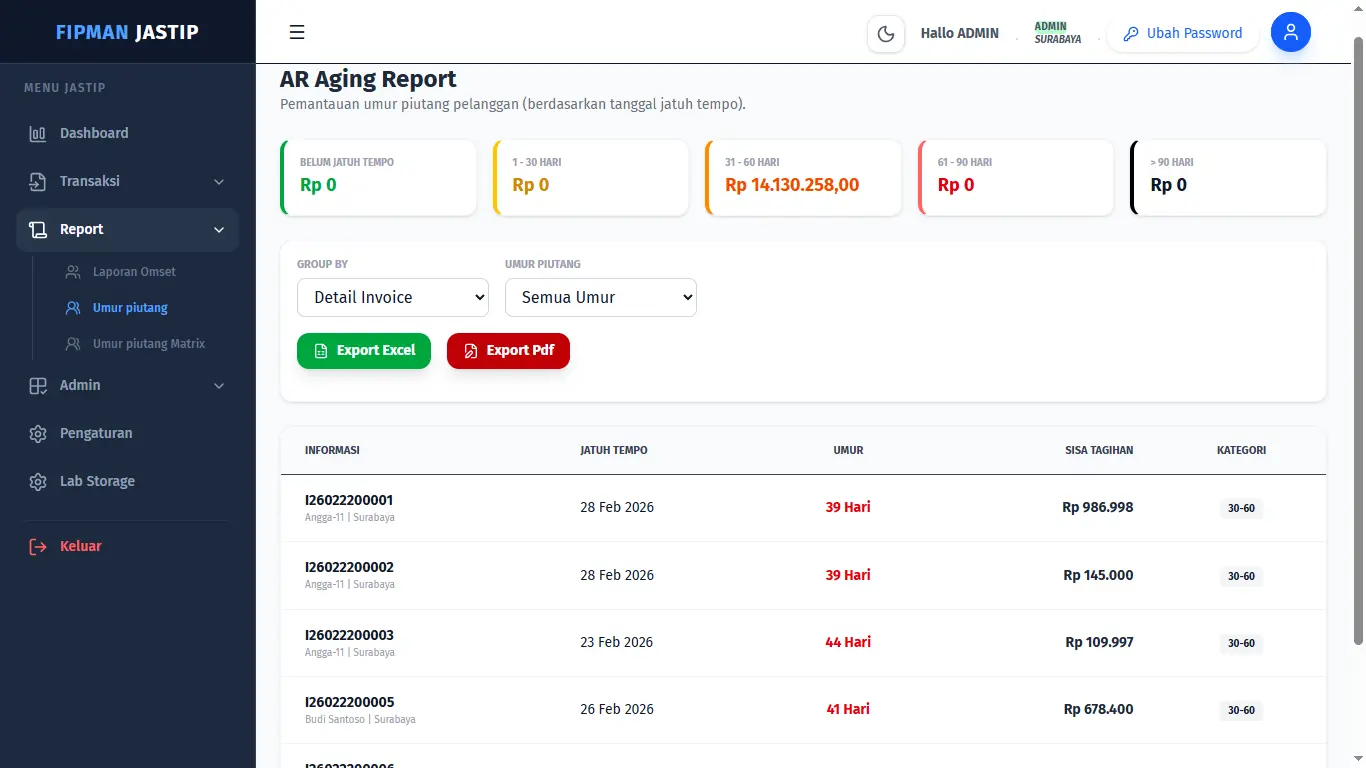
Task: Click the Rp 145.000 amount
Action: [1098, 575]
